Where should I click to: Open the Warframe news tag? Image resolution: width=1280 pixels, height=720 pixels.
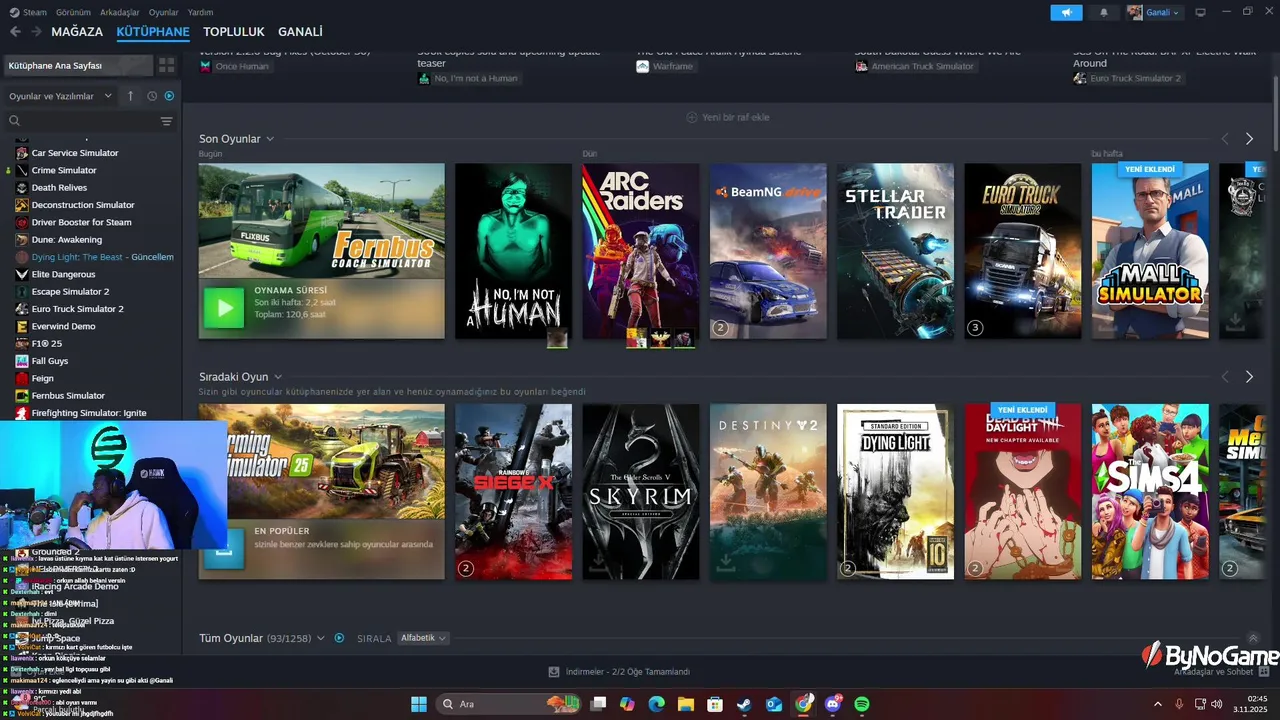(666, 66)
